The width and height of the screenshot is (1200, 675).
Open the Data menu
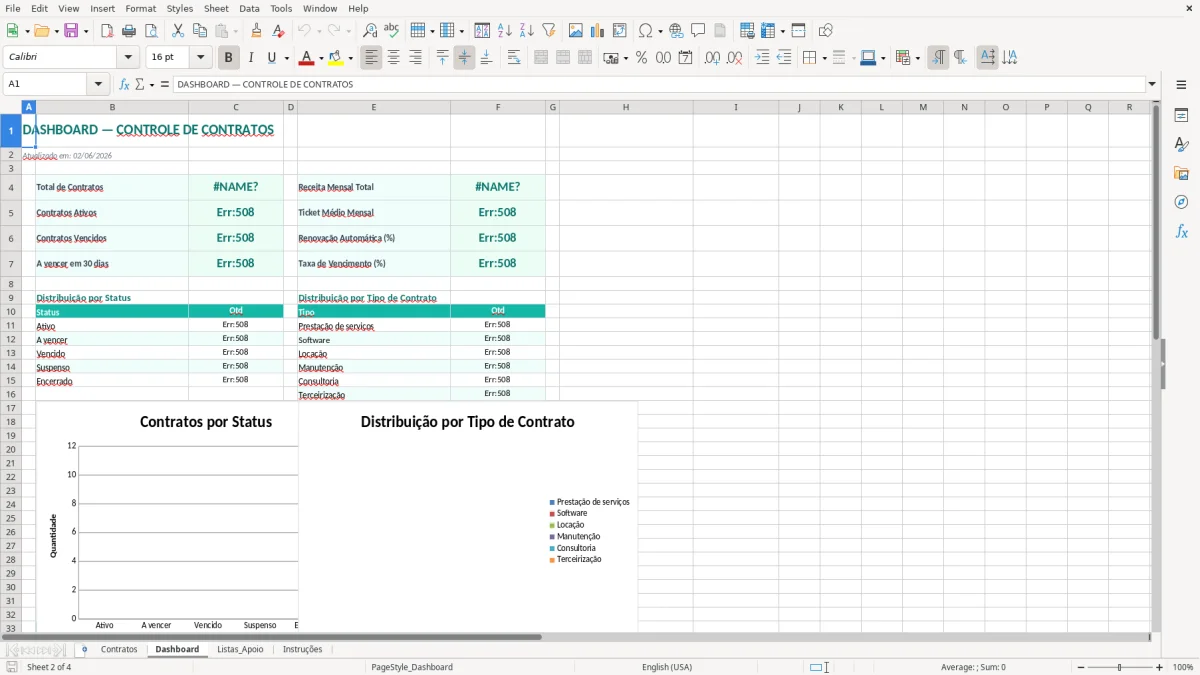(249, 8)
